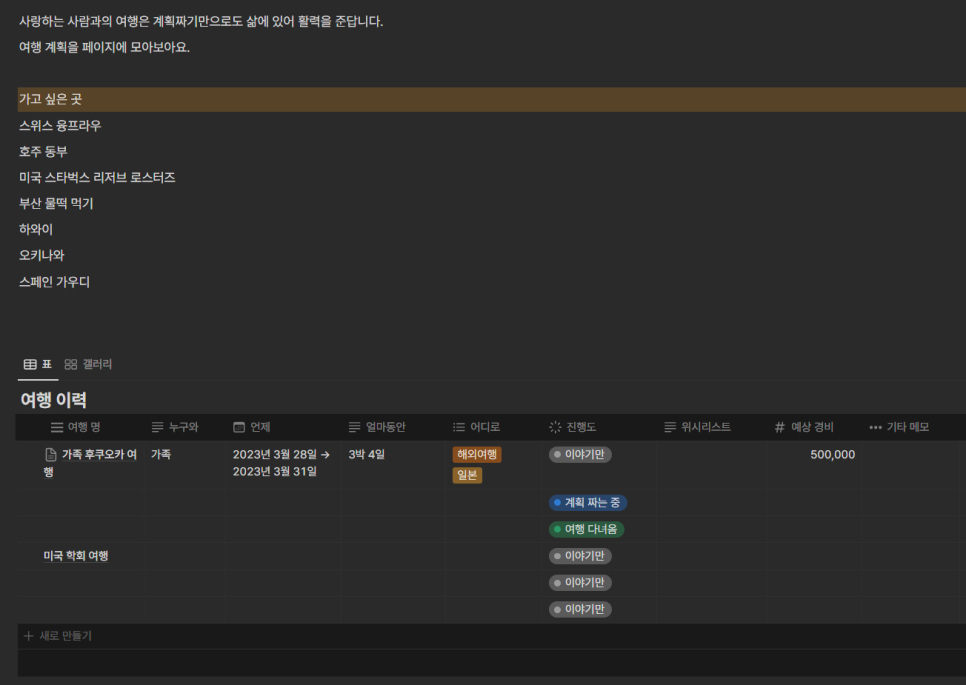
Task: Click the text icon in 위시리스트 header
Action: point(670,427)
